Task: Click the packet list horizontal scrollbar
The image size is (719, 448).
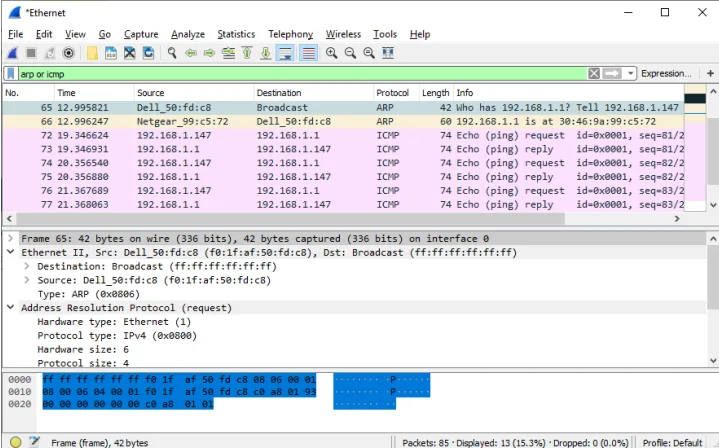Action: tap(290, 219)
